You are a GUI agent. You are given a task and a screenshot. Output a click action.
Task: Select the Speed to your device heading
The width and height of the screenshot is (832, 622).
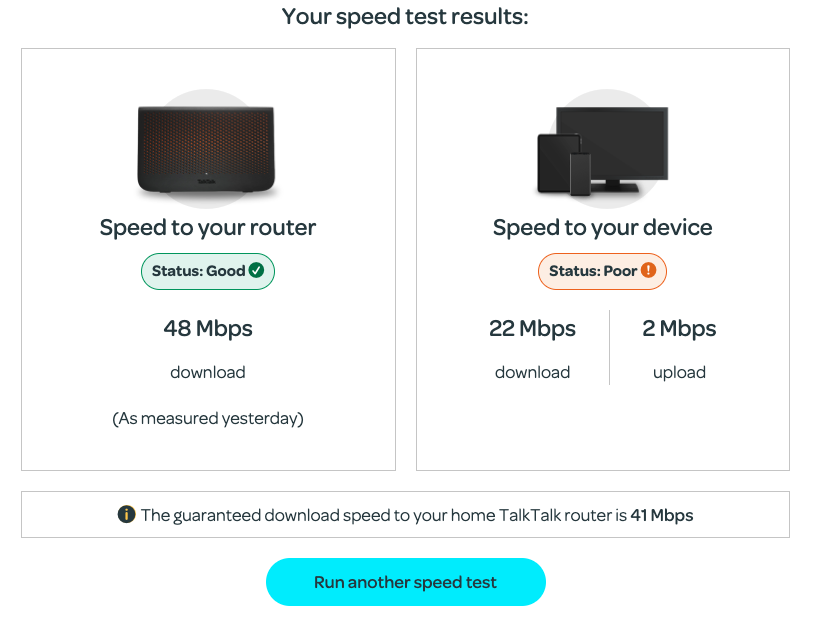pos(602,227)
